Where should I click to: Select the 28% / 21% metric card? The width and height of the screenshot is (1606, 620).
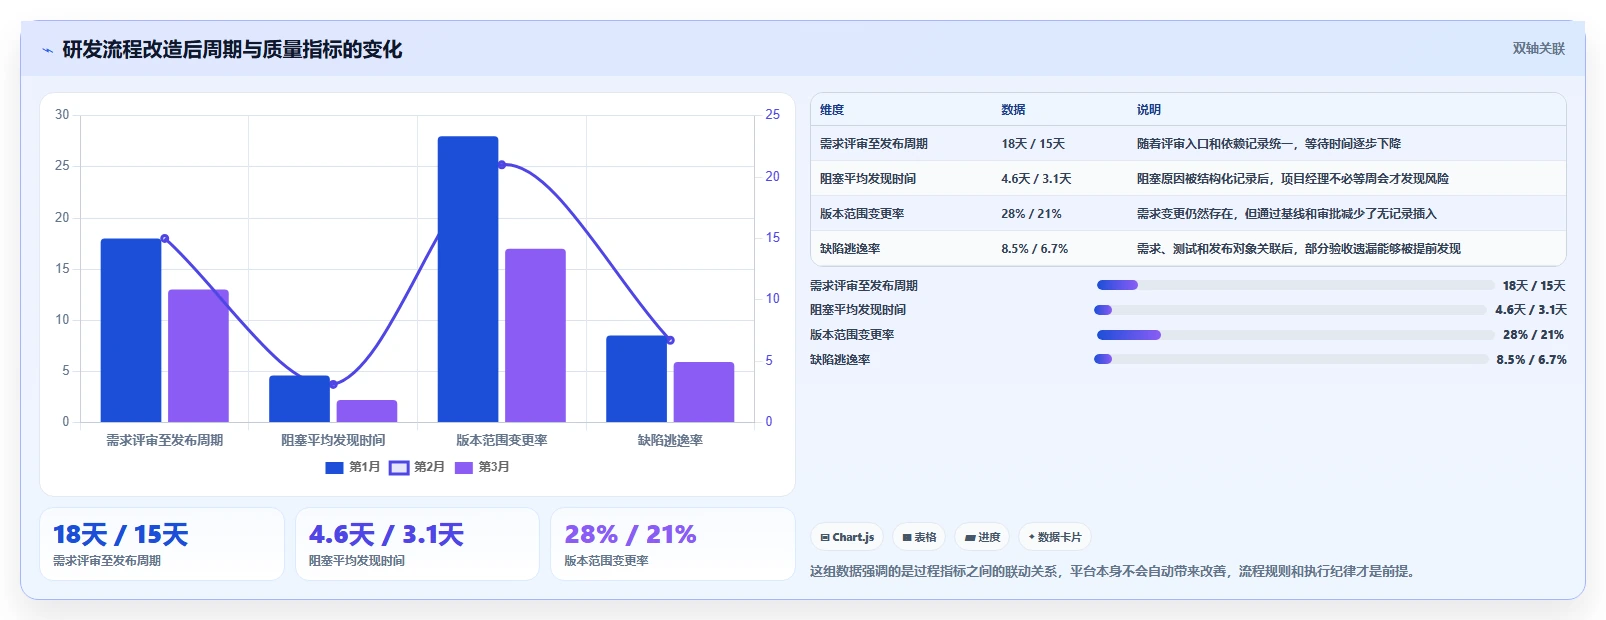(x=673, y=544)
